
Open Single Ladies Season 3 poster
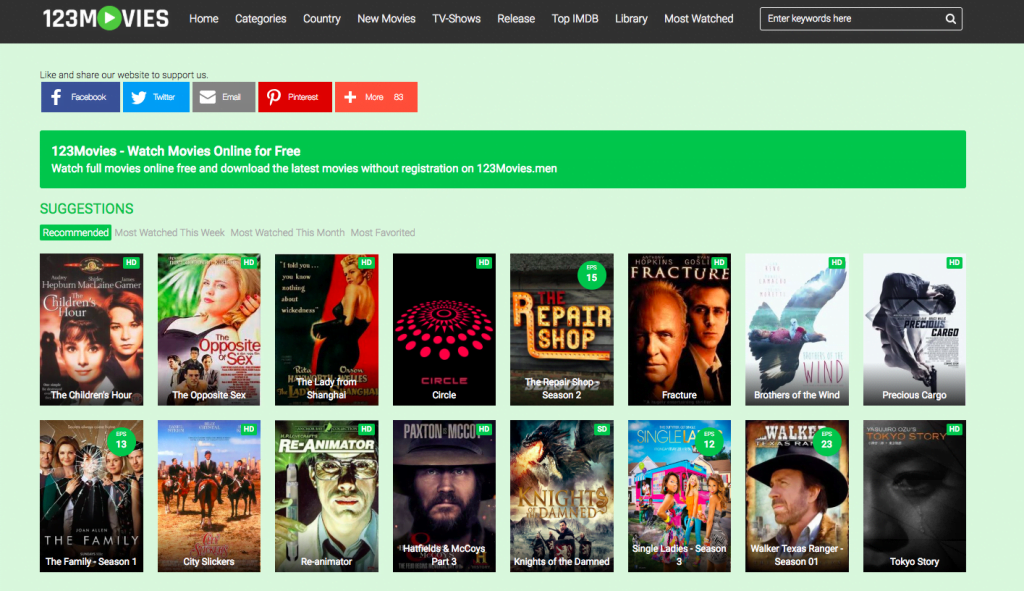[x=679, y=496]
